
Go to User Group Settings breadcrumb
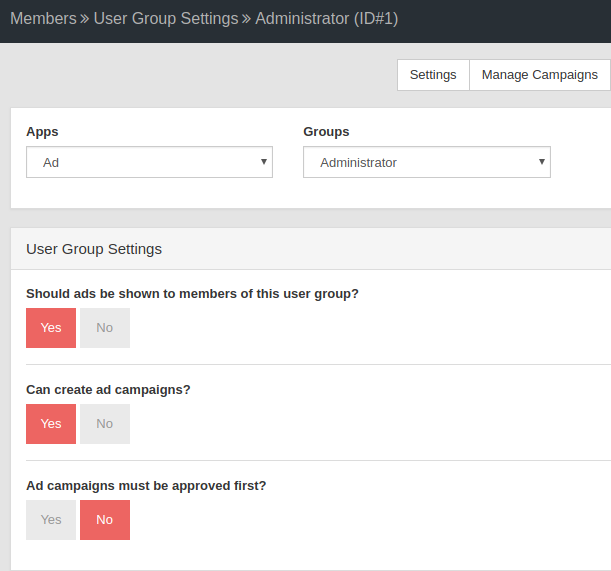(x=166, y=19)
